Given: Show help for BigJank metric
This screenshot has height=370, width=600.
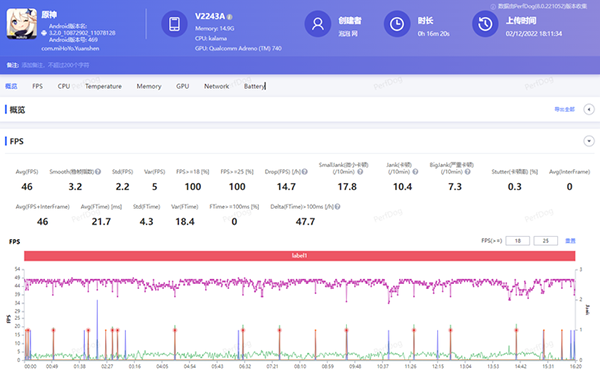Looking at the screenshot, I should (468, 172).
